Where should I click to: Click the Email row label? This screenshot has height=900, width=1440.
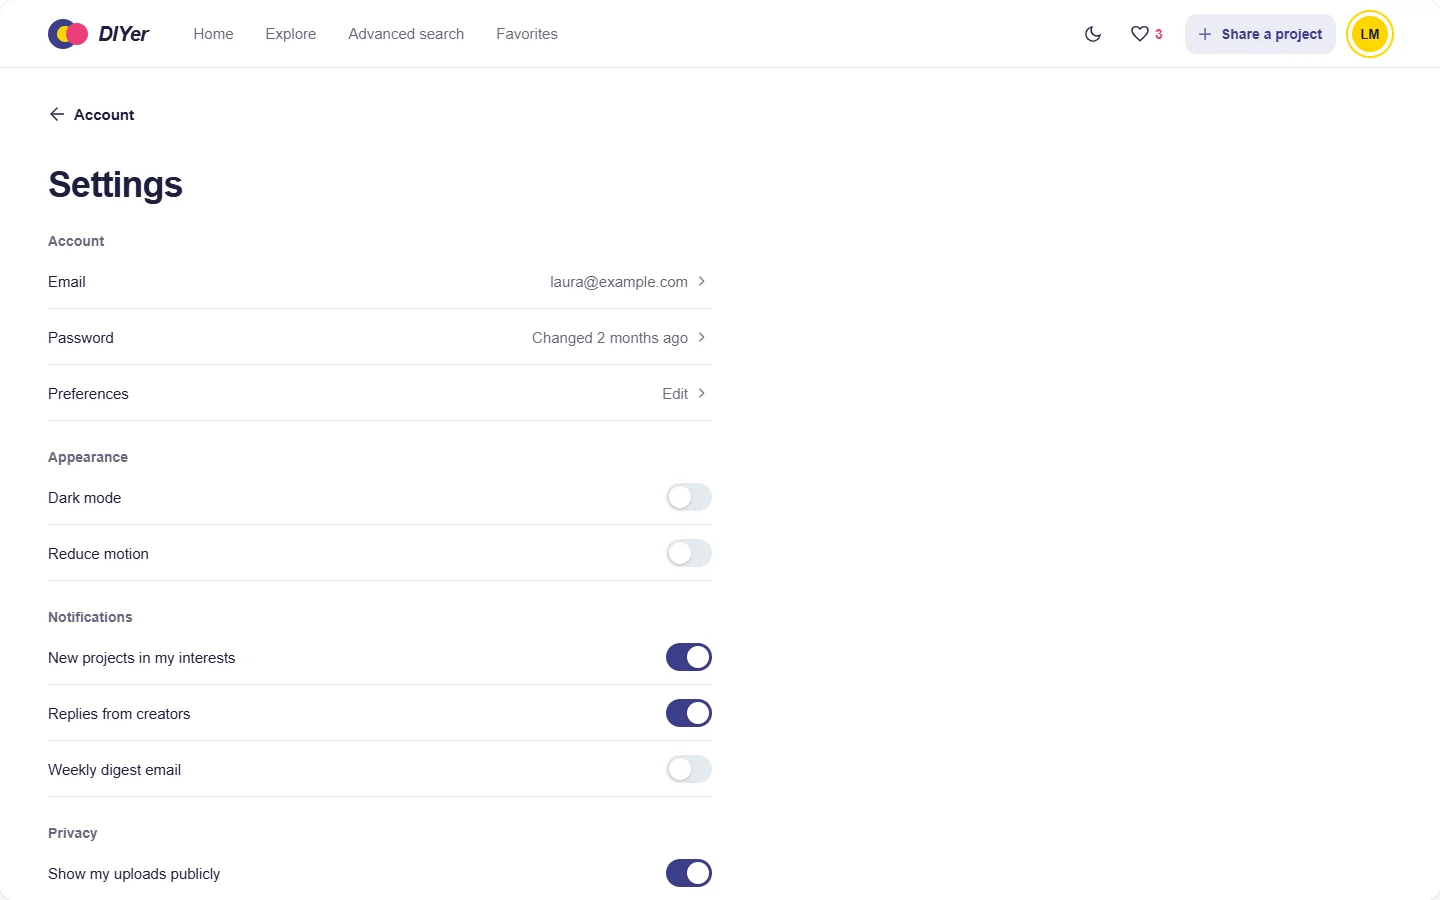coord(67,282)
